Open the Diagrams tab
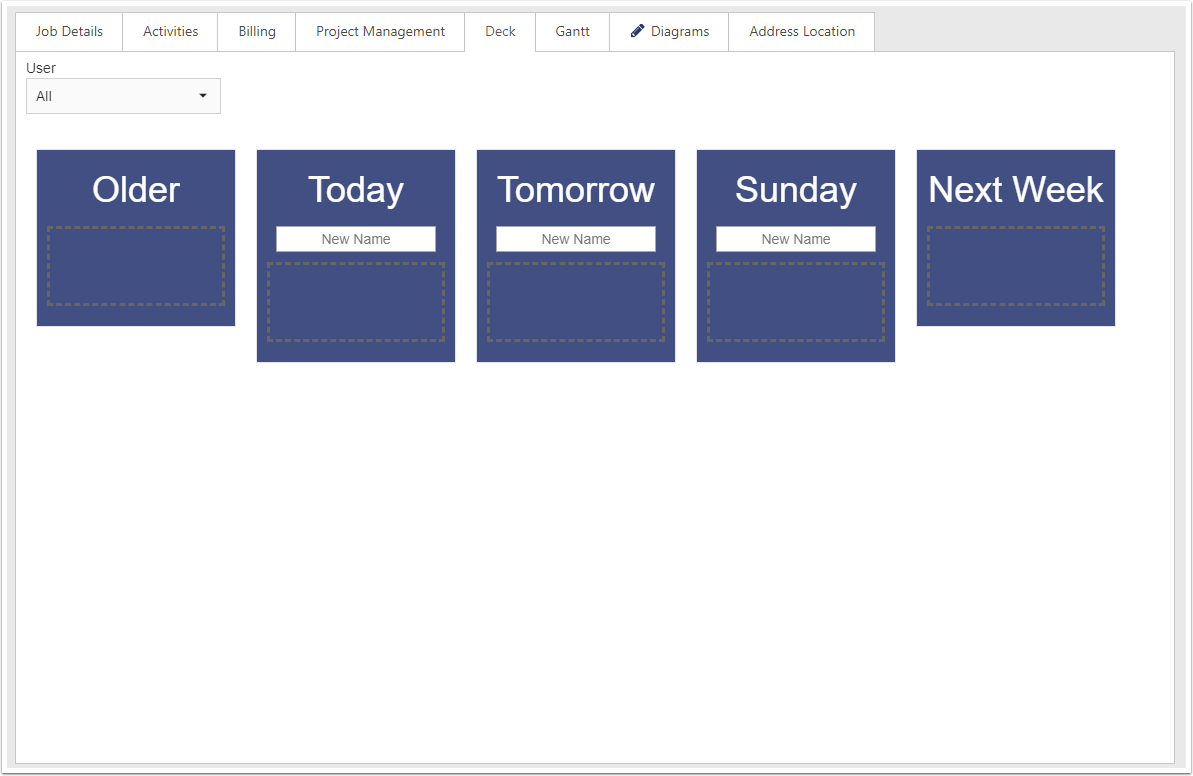1193x776 pixels. pyautogui.click(x=670, y=32)
